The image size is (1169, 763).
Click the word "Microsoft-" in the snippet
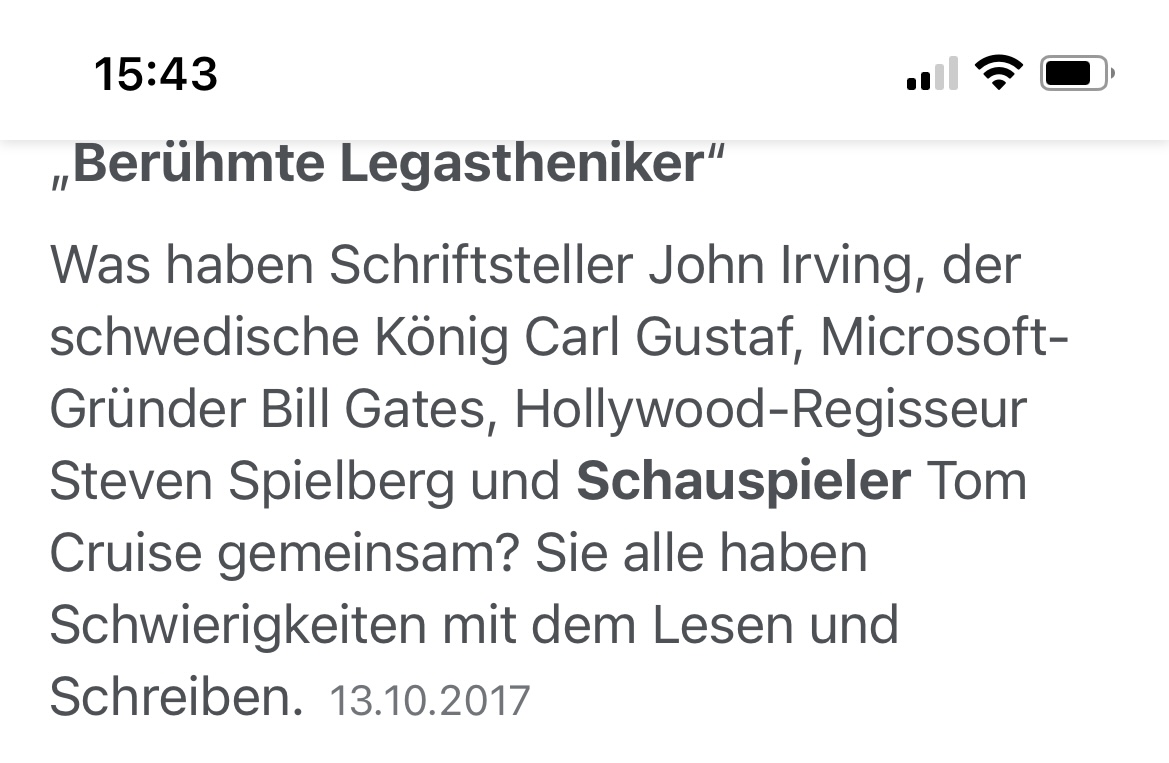pos(944,338)
